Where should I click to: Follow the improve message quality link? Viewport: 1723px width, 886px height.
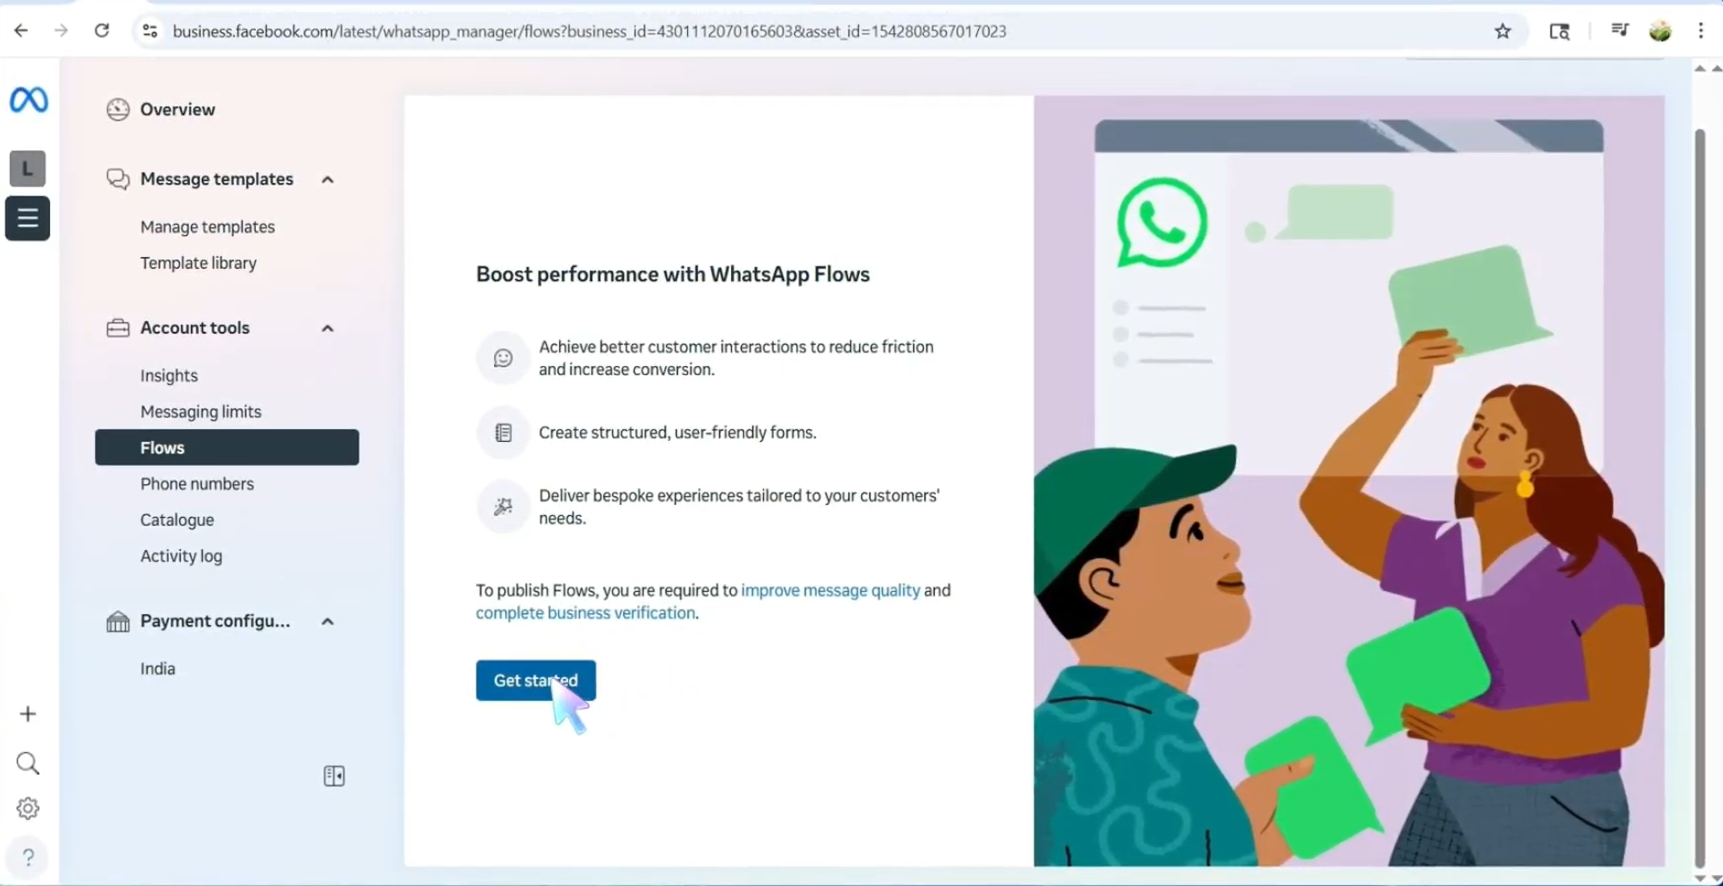click(830, 590)
